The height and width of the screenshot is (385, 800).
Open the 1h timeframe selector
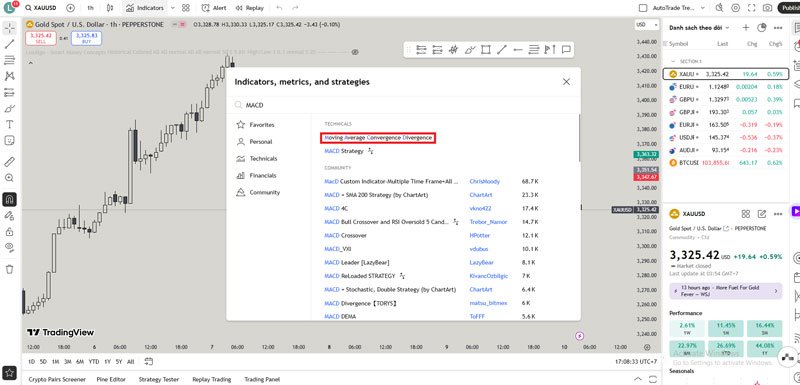coord(90,8)
